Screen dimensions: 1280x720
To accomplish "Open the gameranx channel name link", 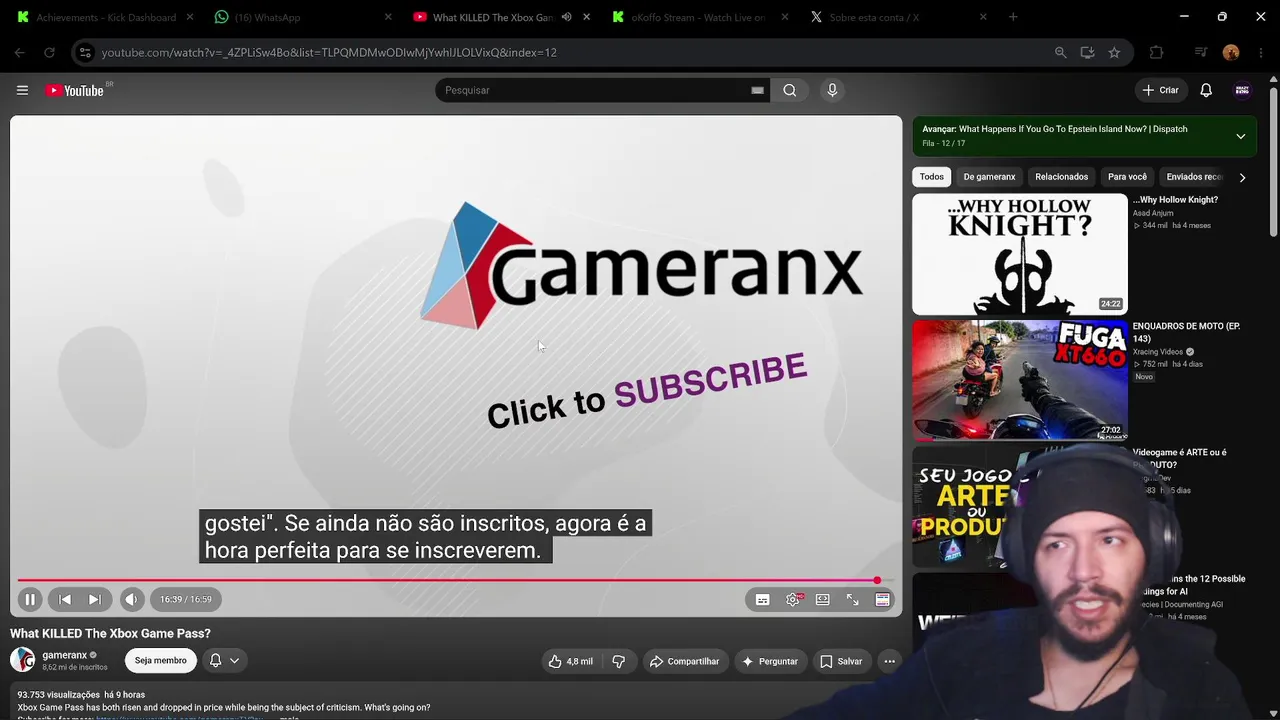I will (x=64, y=655).
